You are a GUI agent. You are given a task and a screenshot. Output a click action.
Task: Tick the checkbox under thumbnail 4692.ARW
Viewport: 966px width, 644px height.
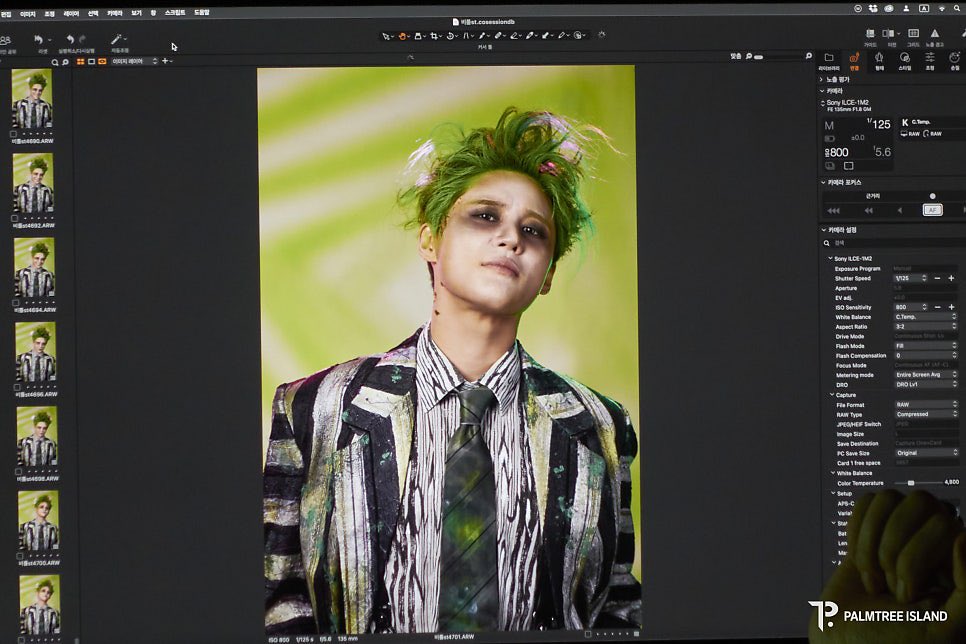15,218
